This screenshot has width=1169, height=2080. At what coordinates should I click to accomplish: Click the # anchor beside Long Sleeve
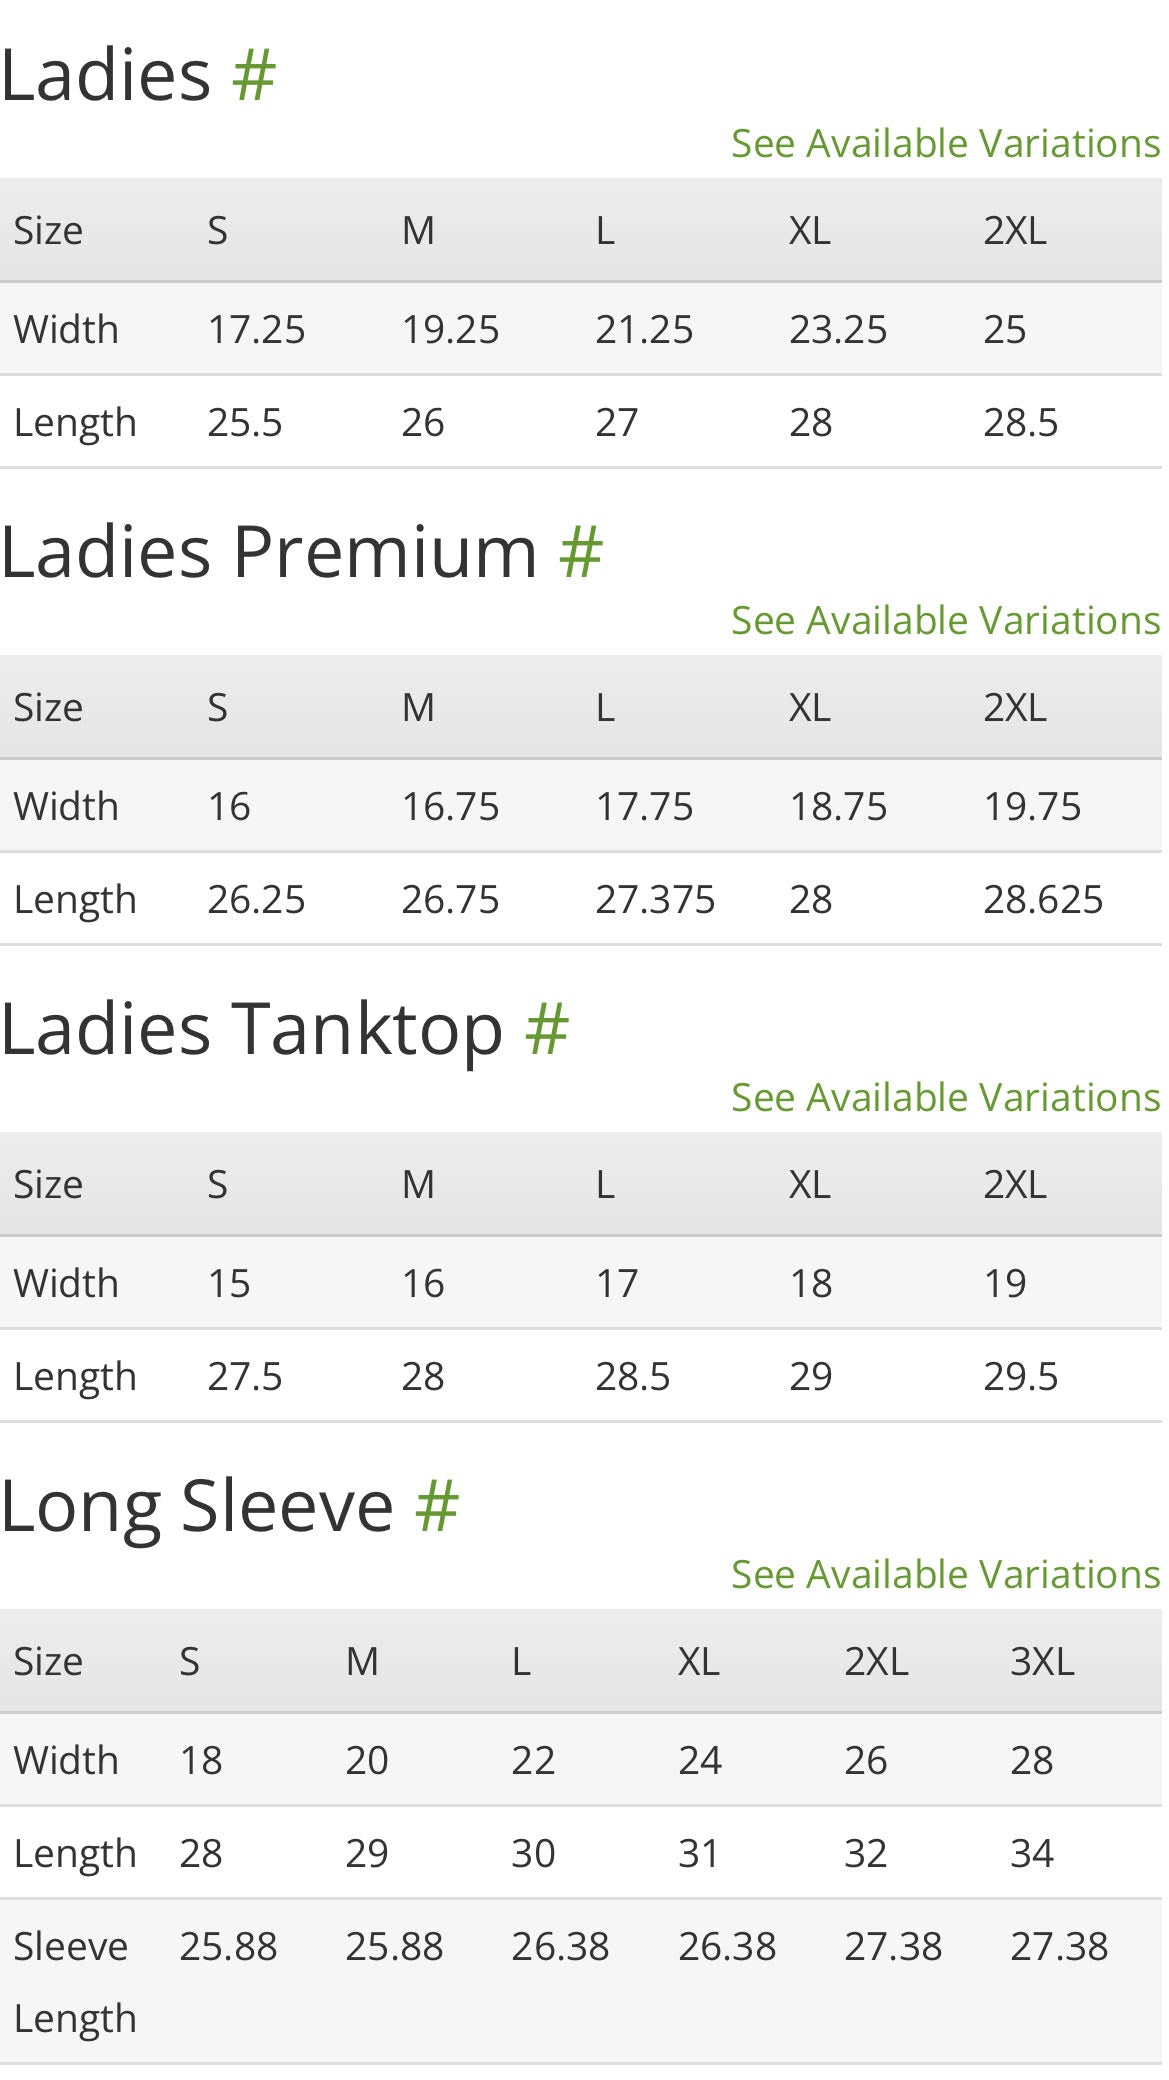436,1506
